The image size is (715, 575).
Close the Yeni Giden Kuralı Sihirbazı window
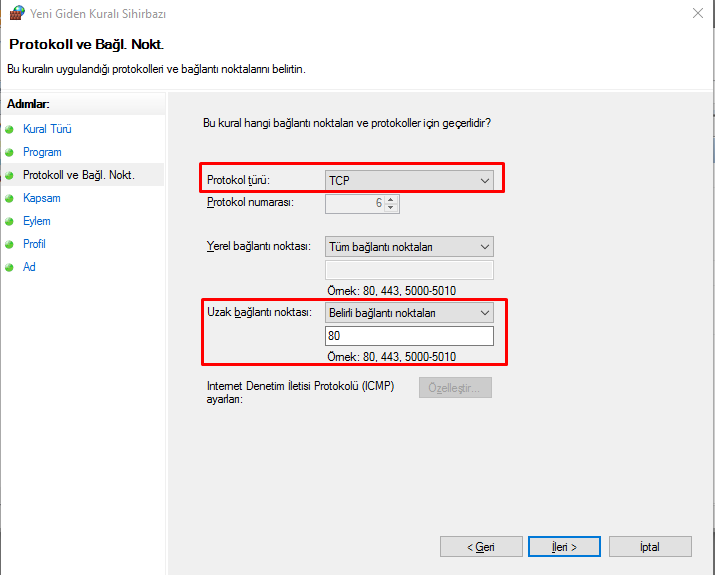tap(696, 14)
